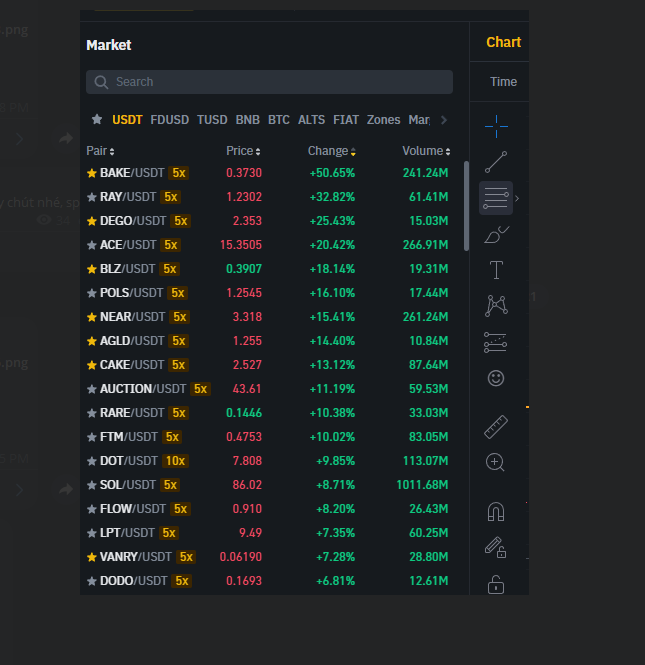Switch to the TUSD market tab
This screenshot has height=665, width=645.
[x=212, y=120]
